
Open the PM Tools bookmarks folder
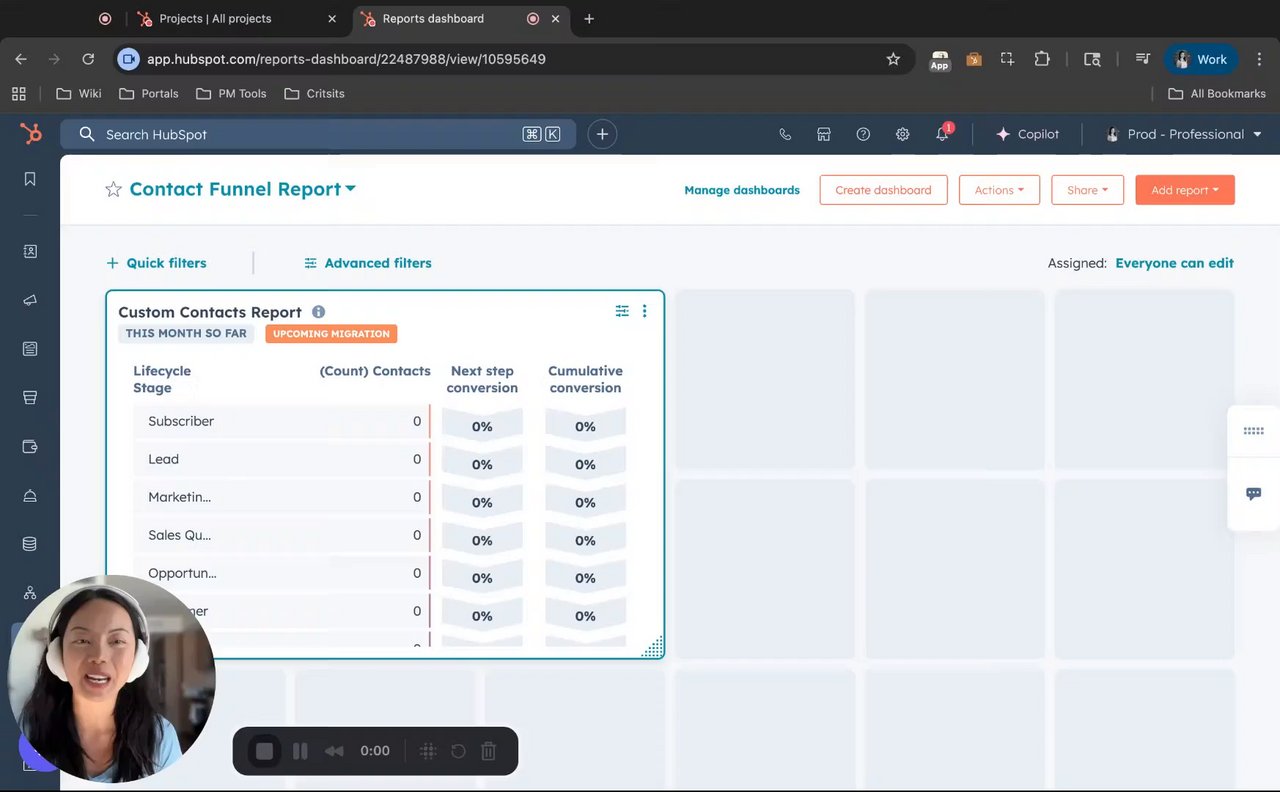pos(231,93)
